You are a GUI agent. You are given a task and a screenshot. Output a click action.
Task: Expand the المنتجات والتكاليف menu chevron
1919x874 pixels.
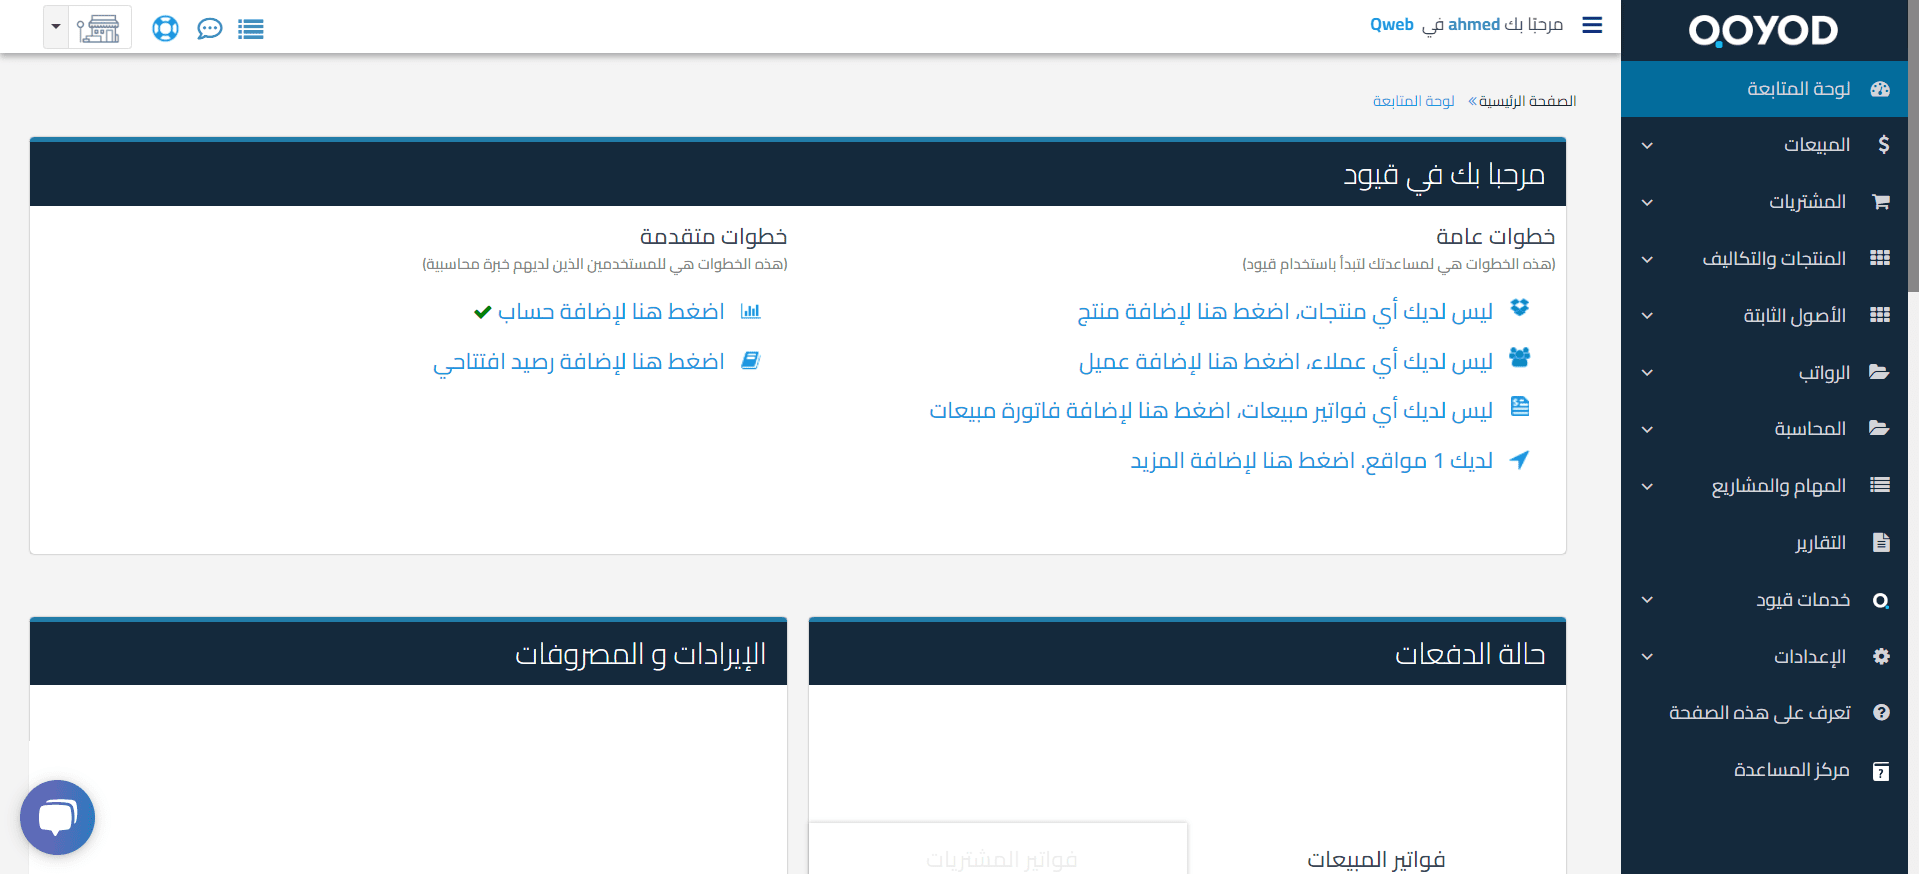click(x=1647, y=260)
